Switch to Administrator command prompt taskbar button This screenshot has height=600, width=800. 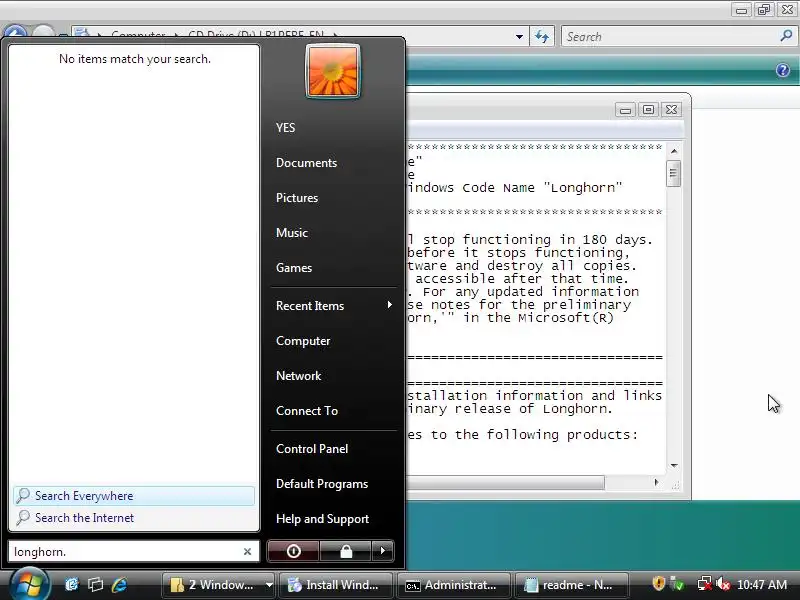tap(454, 585)
